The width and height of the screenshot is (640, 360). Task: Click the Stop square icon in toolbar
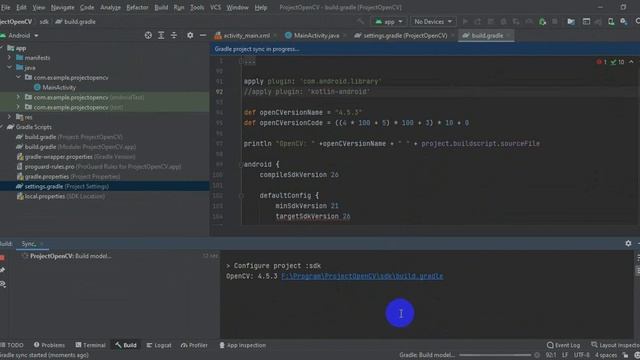tap(555, 21)
